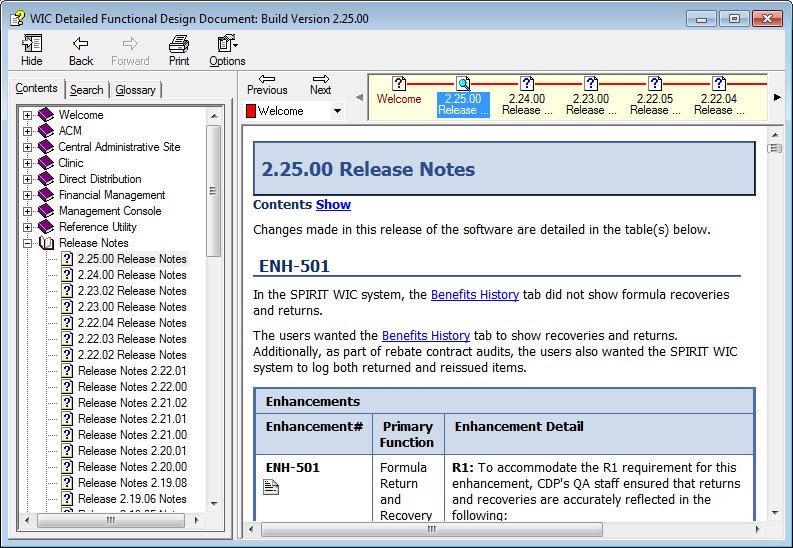
Task: Expand the Direct Distribution node
Action: (27, 179)
